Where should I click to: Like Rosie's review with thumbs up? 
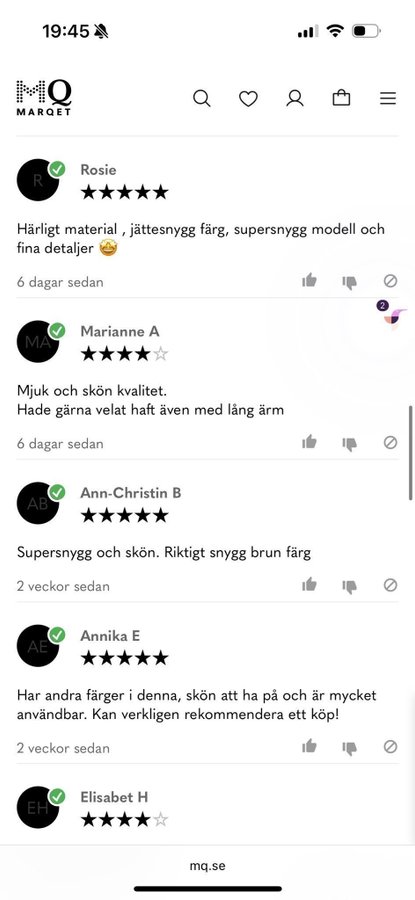(x=309, y=281)
